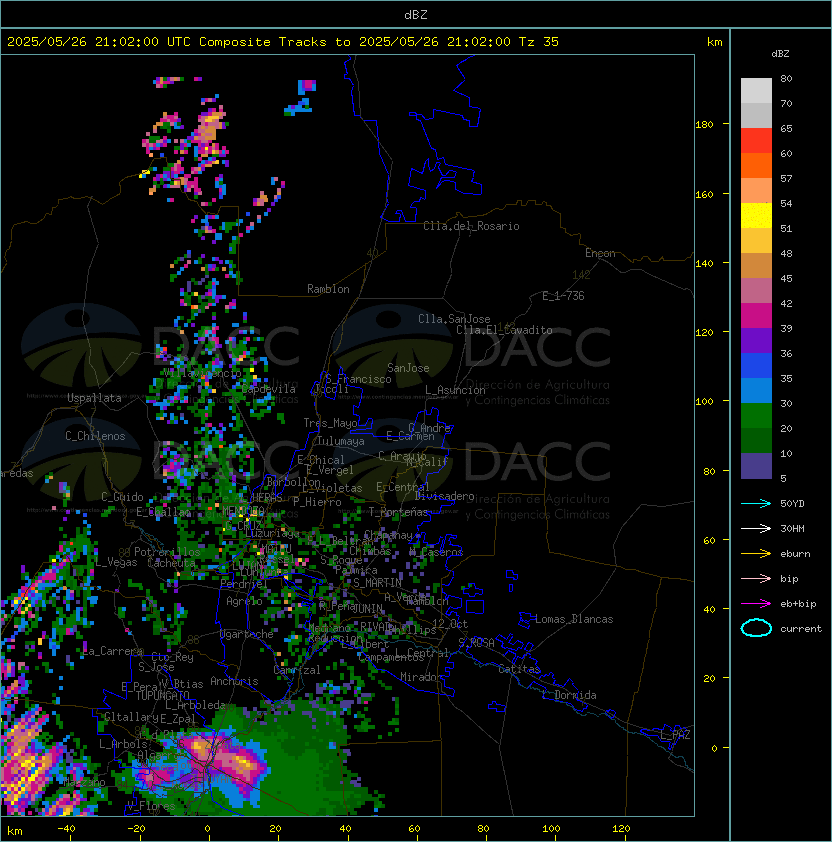Click the 'Carrizal' place label
Viewport: 832px width, 842px height.
pyautogui.click(x=297, y=670)
